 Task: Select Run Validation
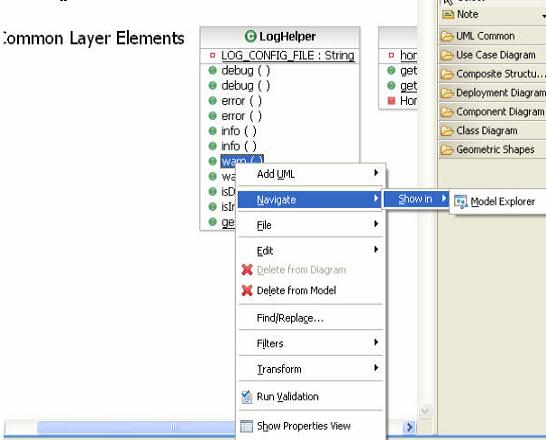coord(311,396)
